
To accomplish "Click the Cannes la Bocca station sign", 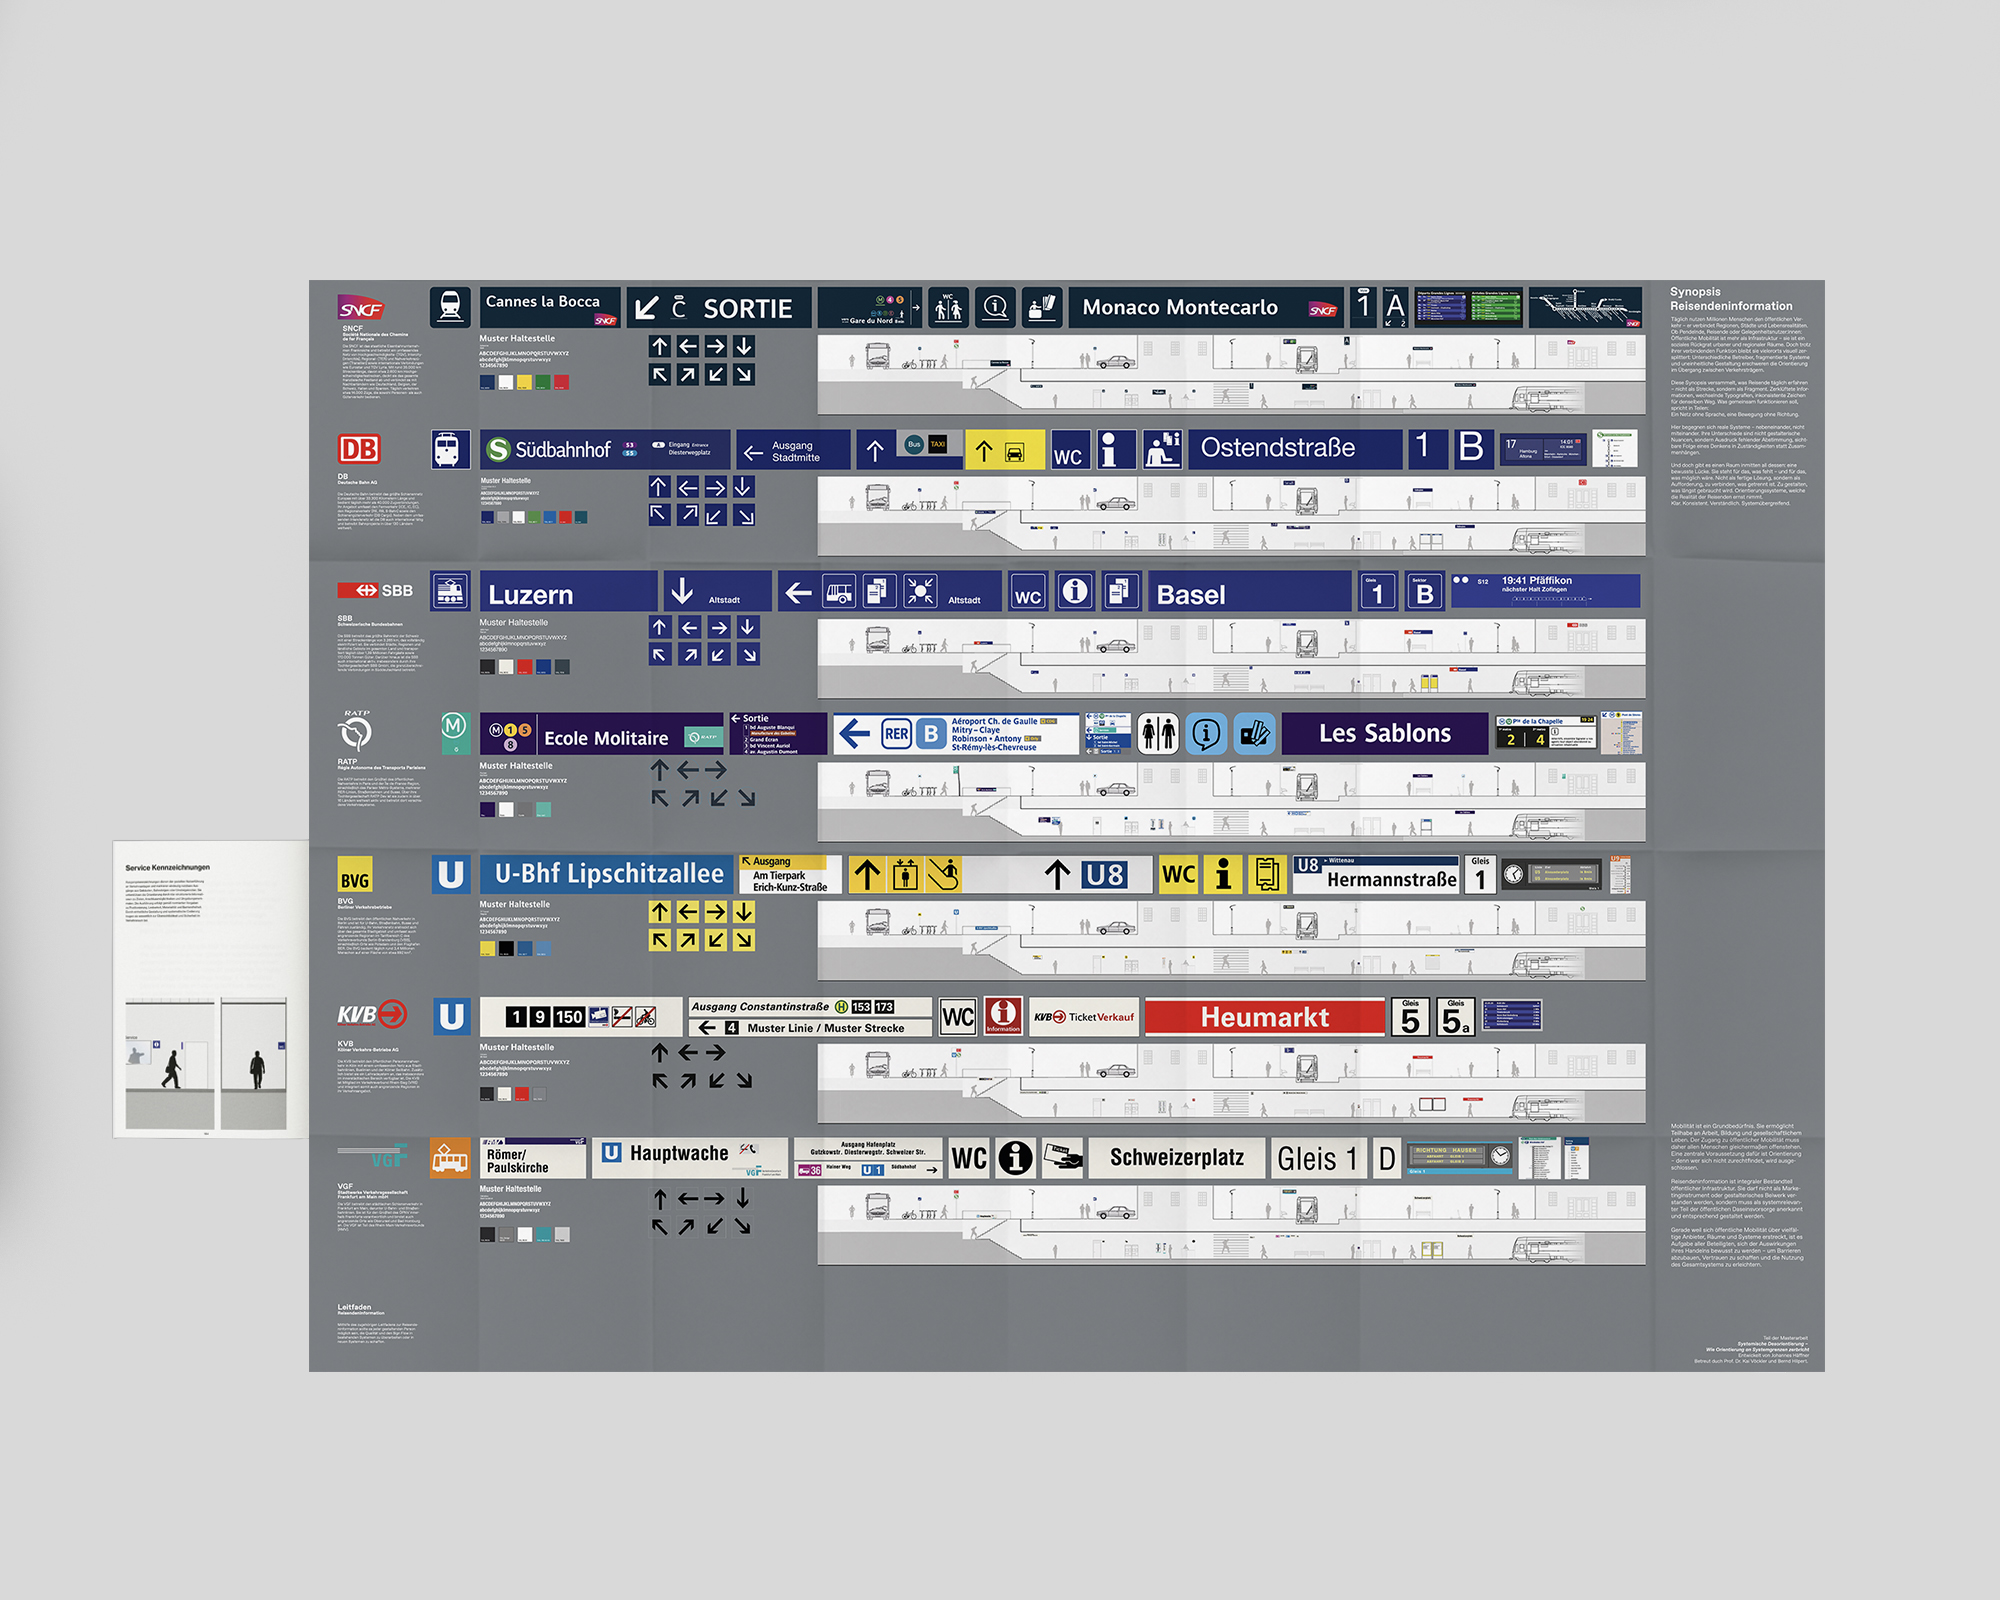I will point(550,308).
